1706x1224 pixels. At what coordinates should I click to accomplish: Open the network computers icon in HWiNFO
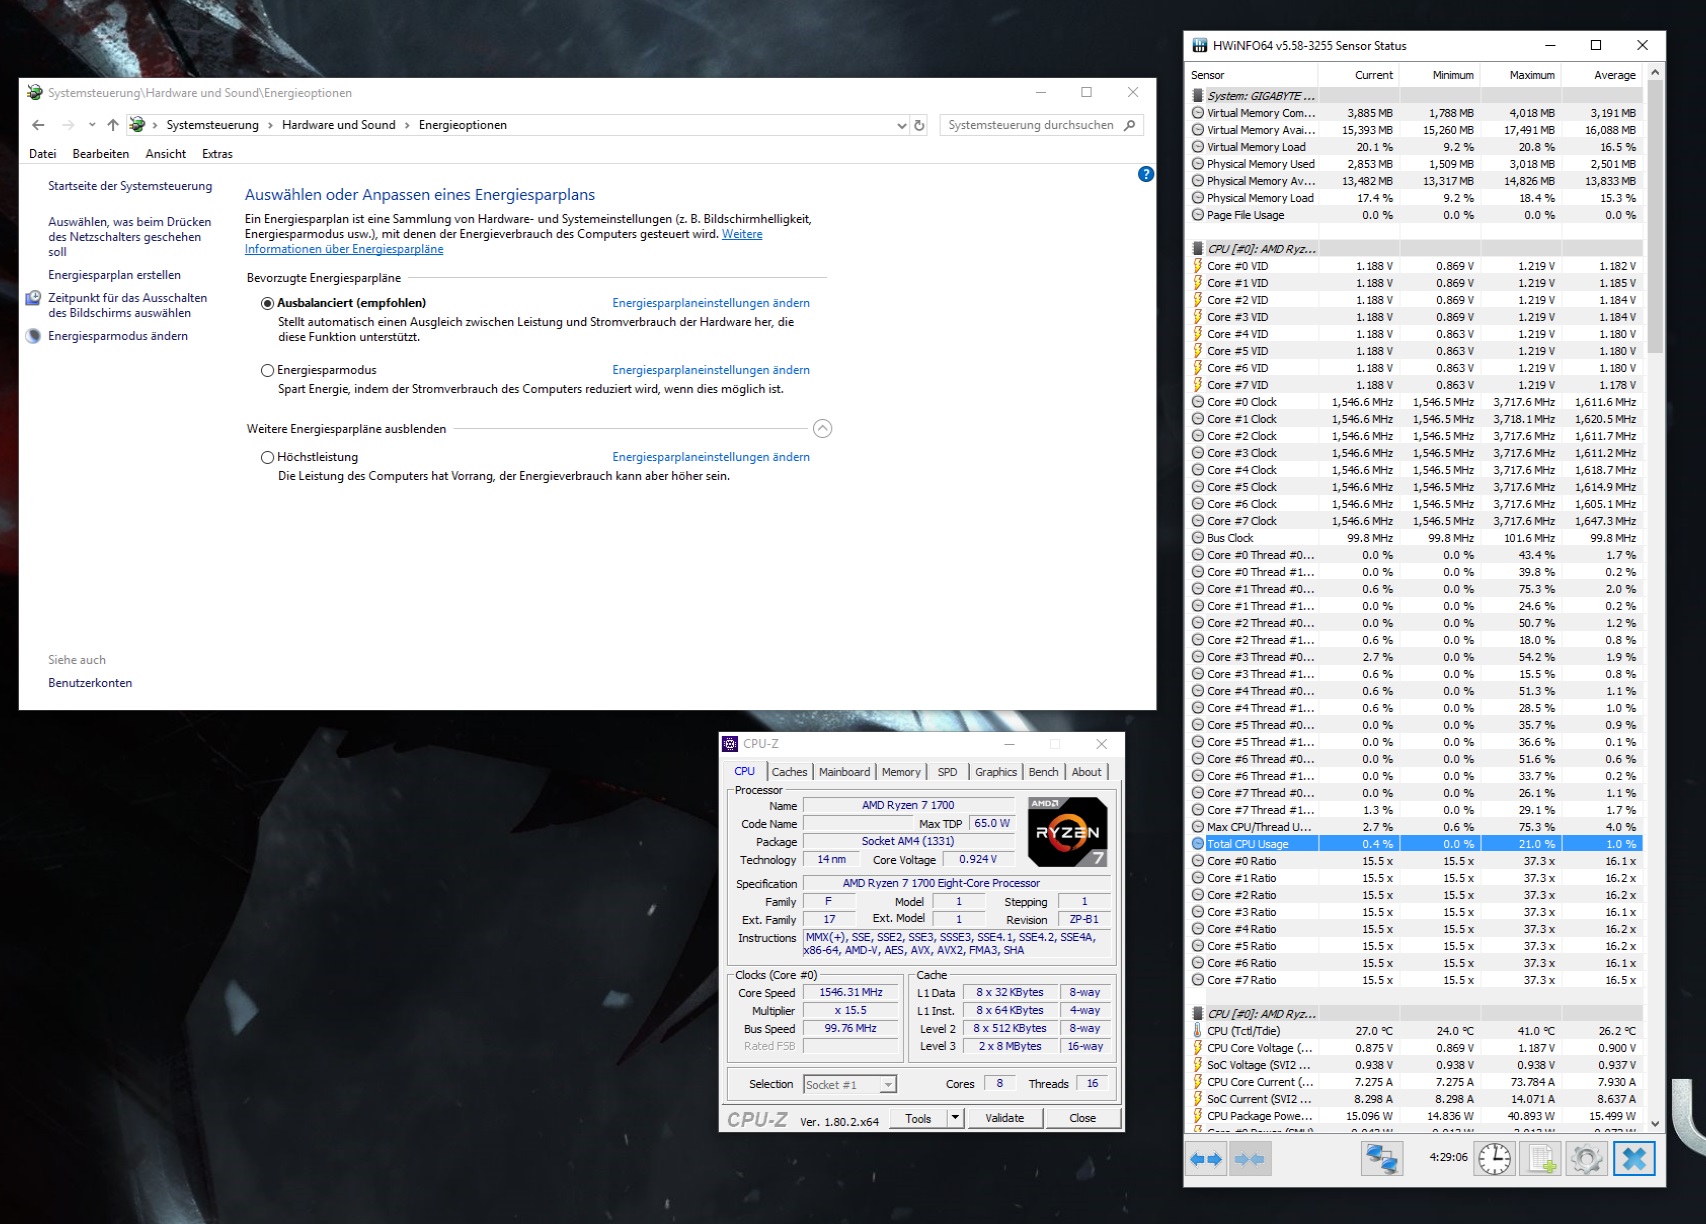click(1382, 1159)
